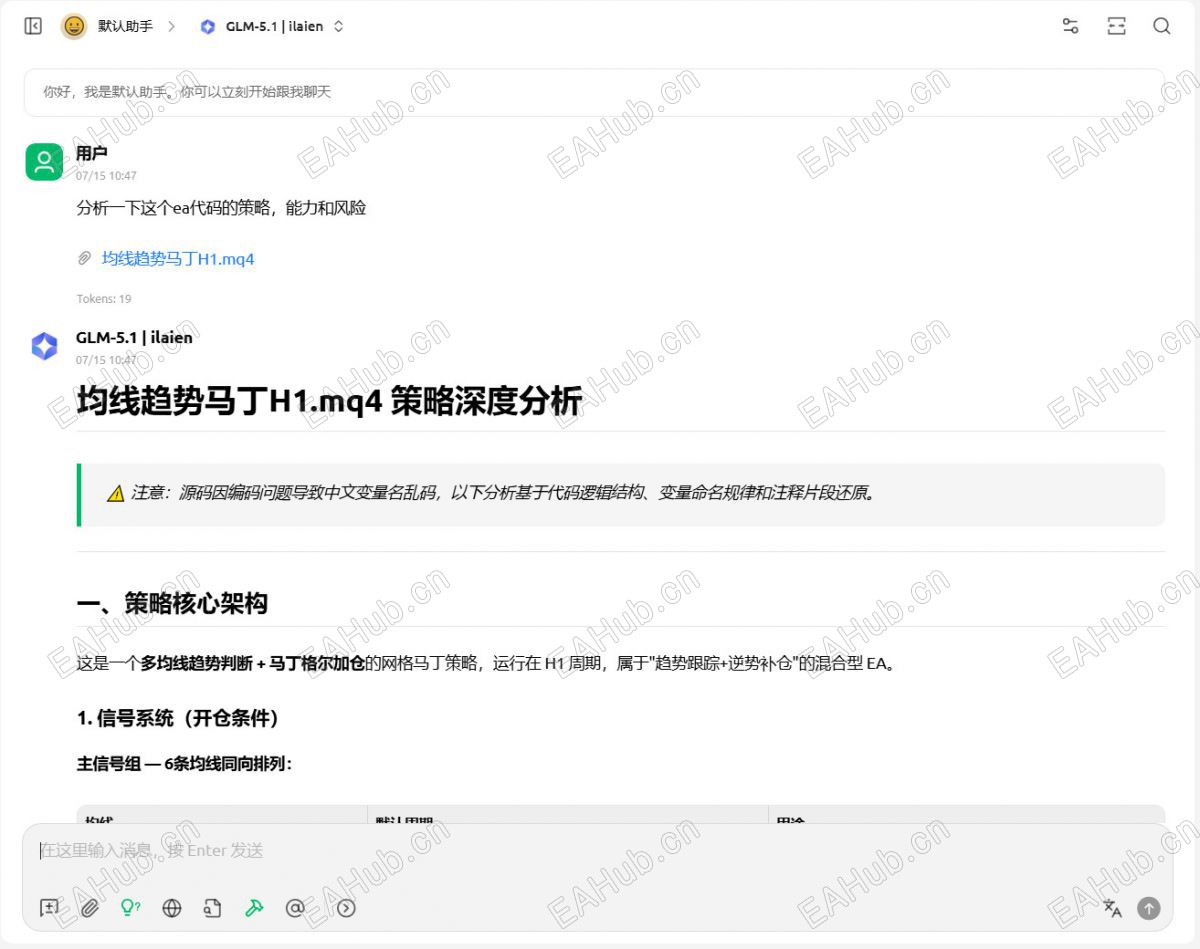Screen dimensions: 1200x949
Task: Attach a file using the paperclip button
Action: pyautogui.click(x=90, y=908)
